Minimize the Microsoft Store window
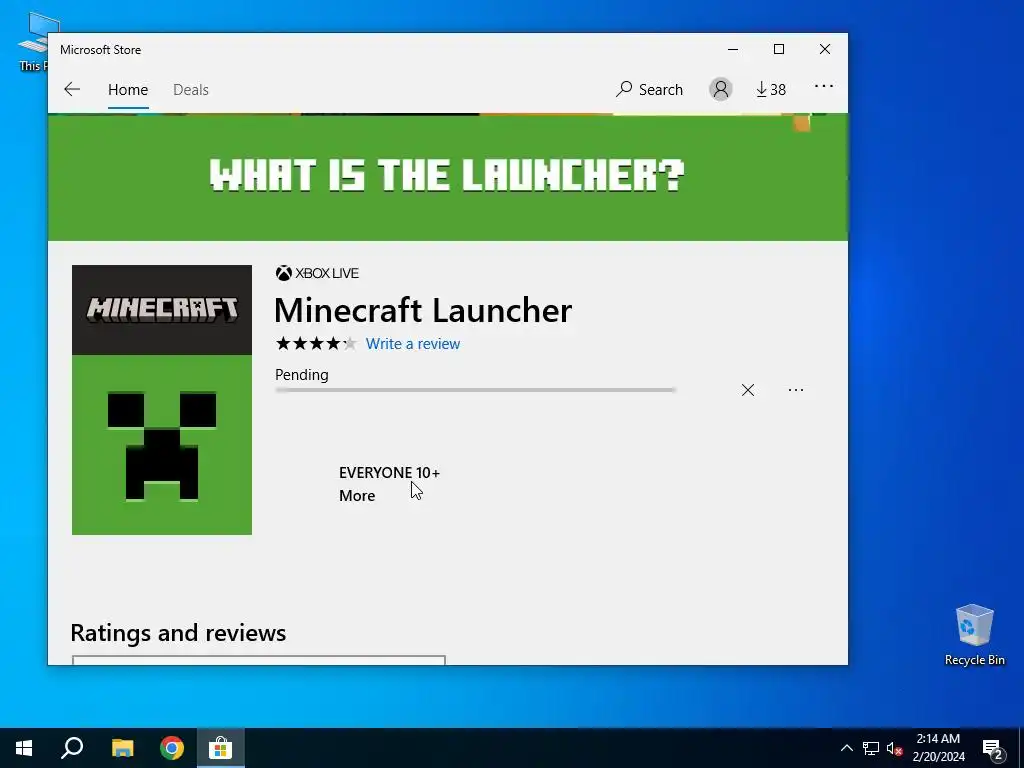 click(733, 50)
